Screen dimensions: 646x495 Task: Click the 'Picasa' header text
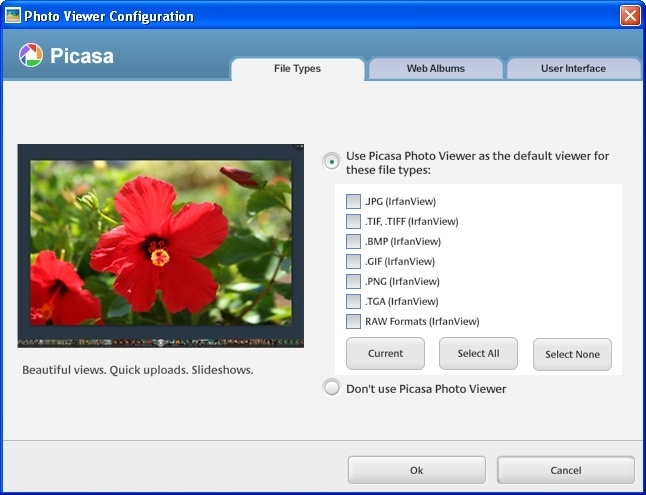82,56
